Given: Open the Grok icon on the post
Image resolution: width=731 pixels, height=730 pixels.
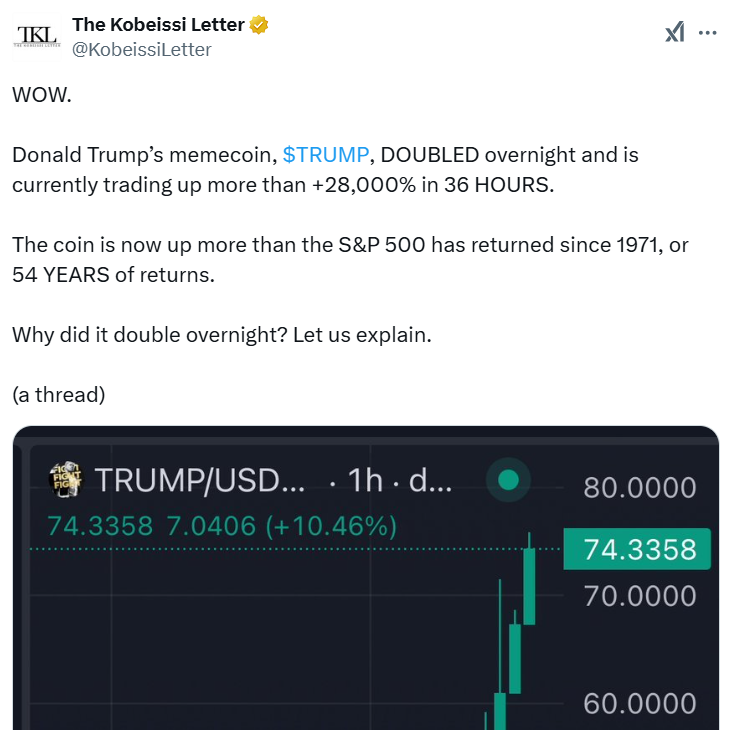Looking at the screenshot, I should coord(675,32).
